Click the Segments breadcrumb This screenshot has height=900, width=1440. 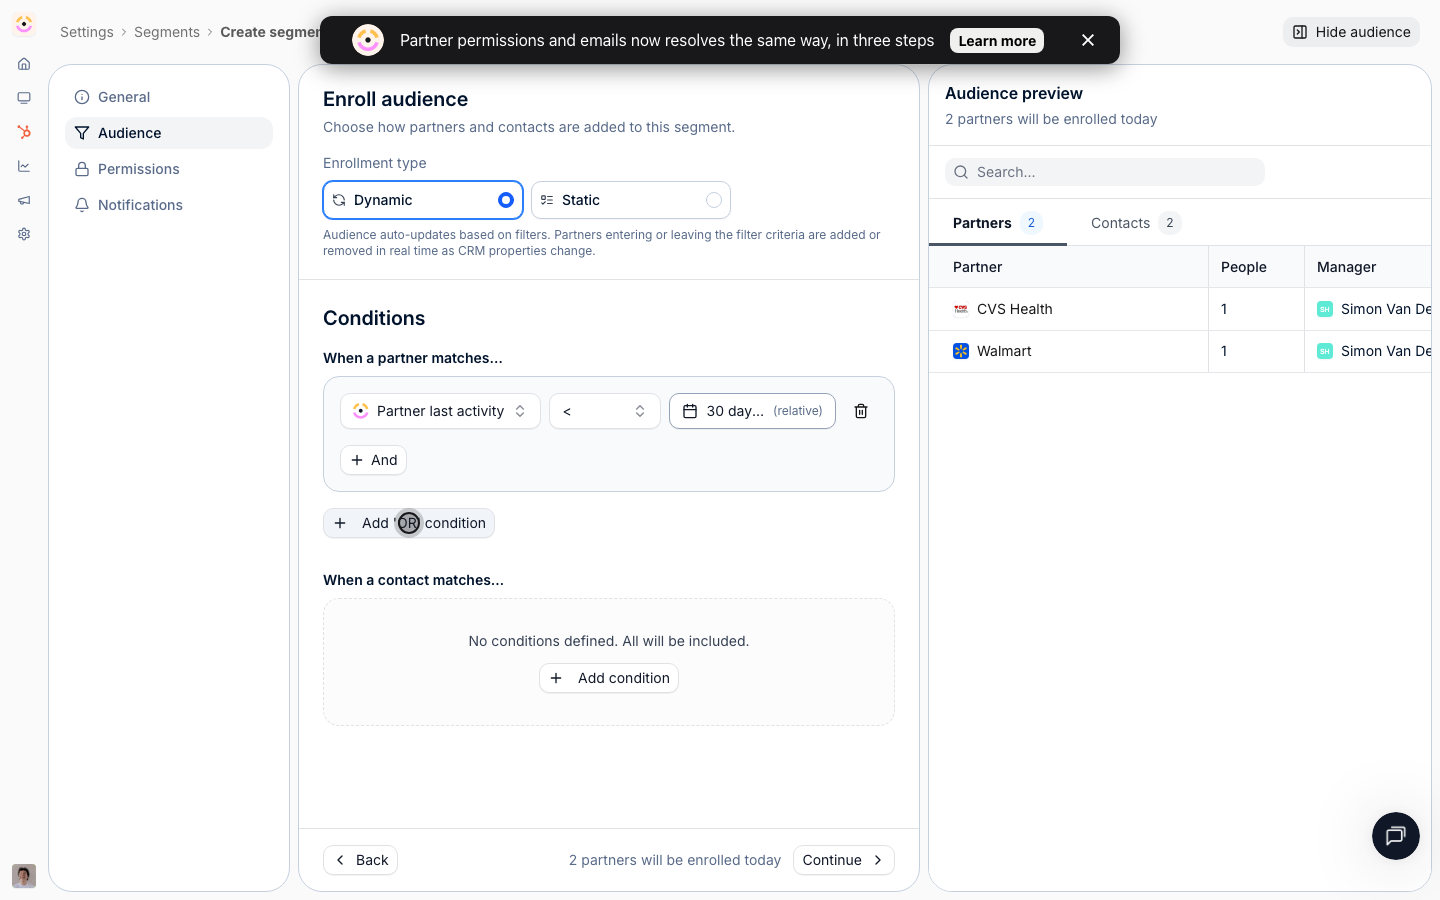(167, 32)
